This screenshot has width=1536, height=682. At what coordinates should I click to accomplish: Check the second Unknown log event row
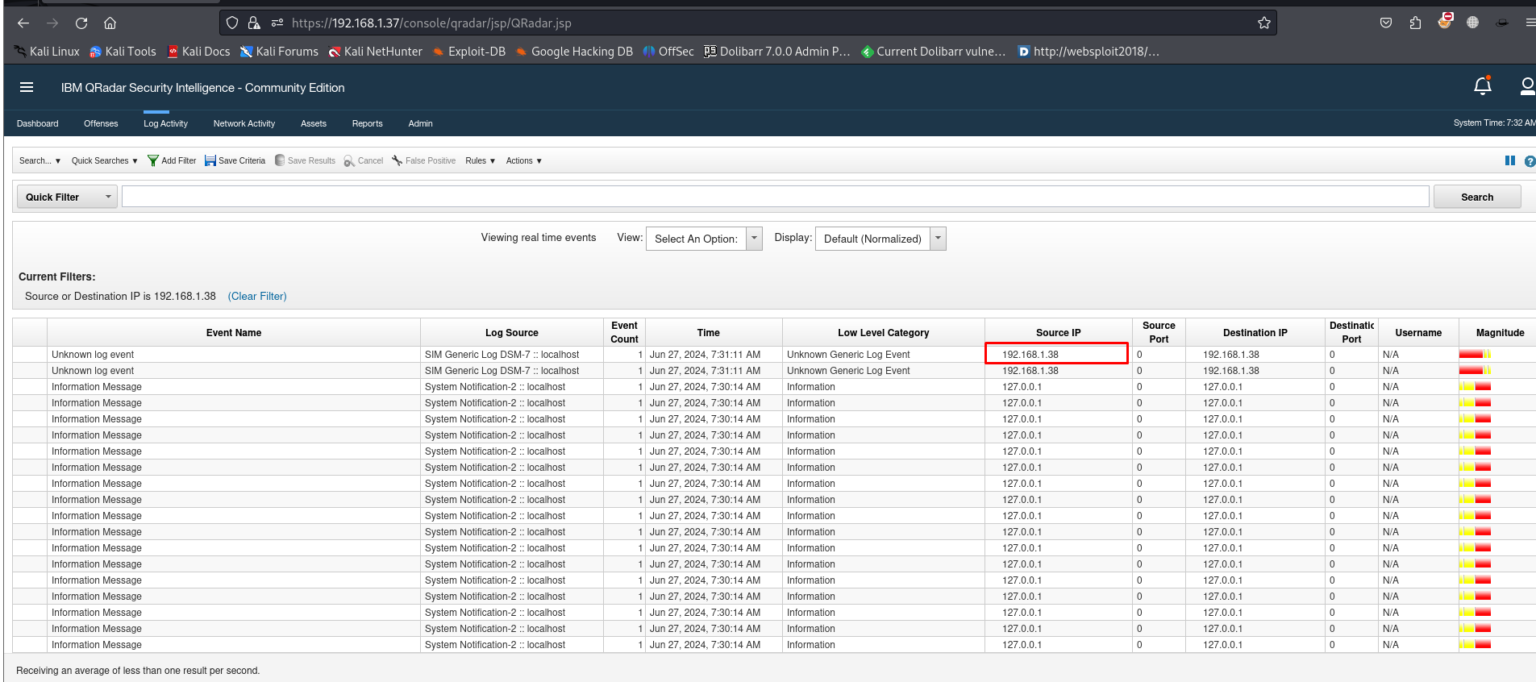(x=30, y=370)
